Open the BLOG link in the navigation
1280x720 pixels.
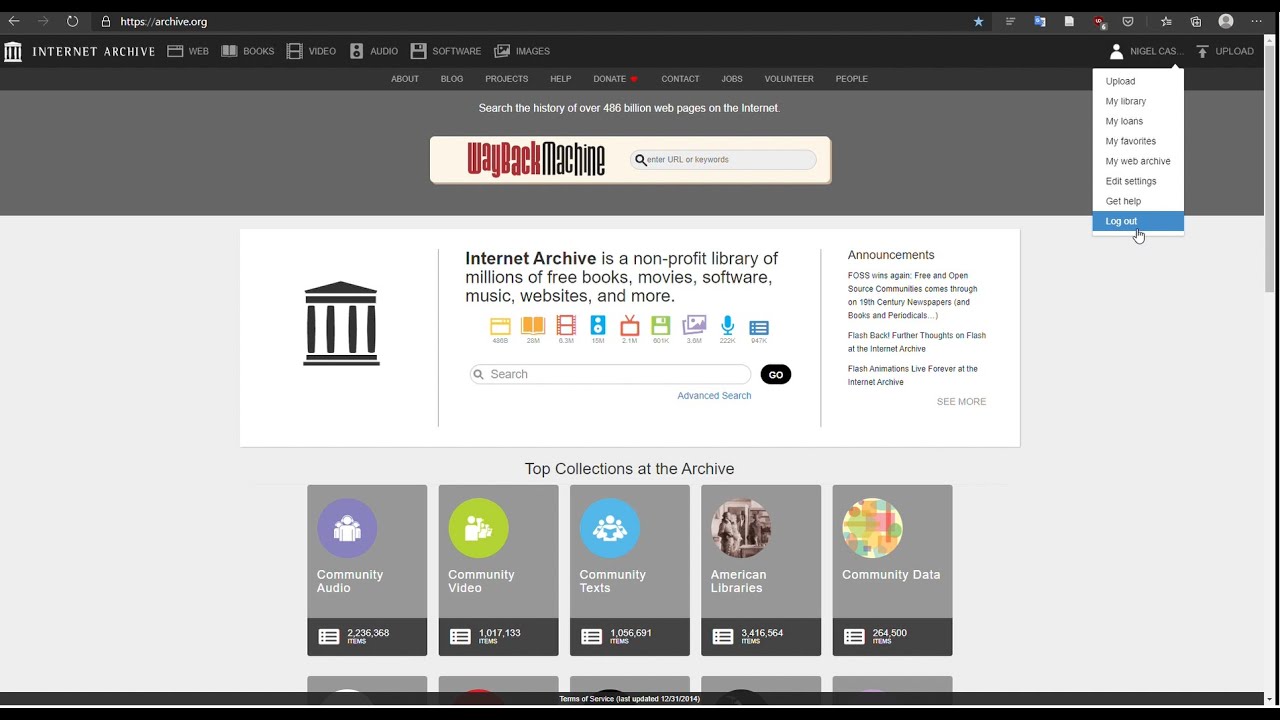(452, 79)
